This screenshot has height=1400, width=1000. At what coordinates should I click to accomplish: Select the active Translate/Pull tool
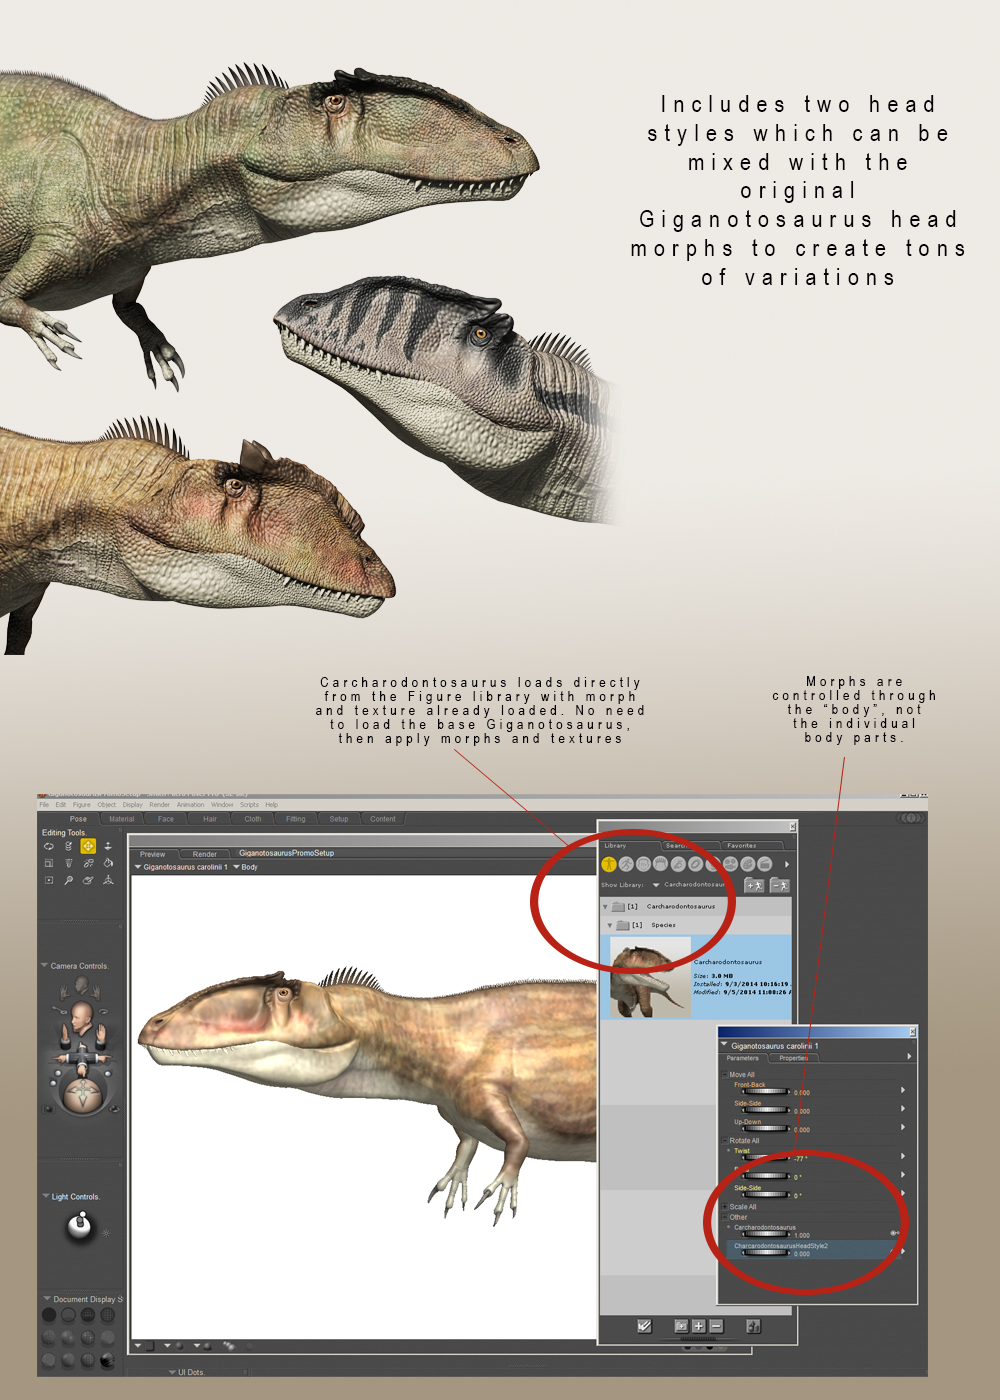pyautogui.click(x=88, y=846)
